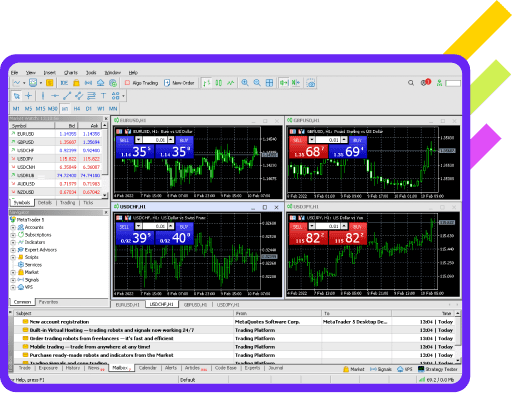Open Signals icon in top toolbar
The height and width of the screenshot is (393, 512).
tap(88, 83)
